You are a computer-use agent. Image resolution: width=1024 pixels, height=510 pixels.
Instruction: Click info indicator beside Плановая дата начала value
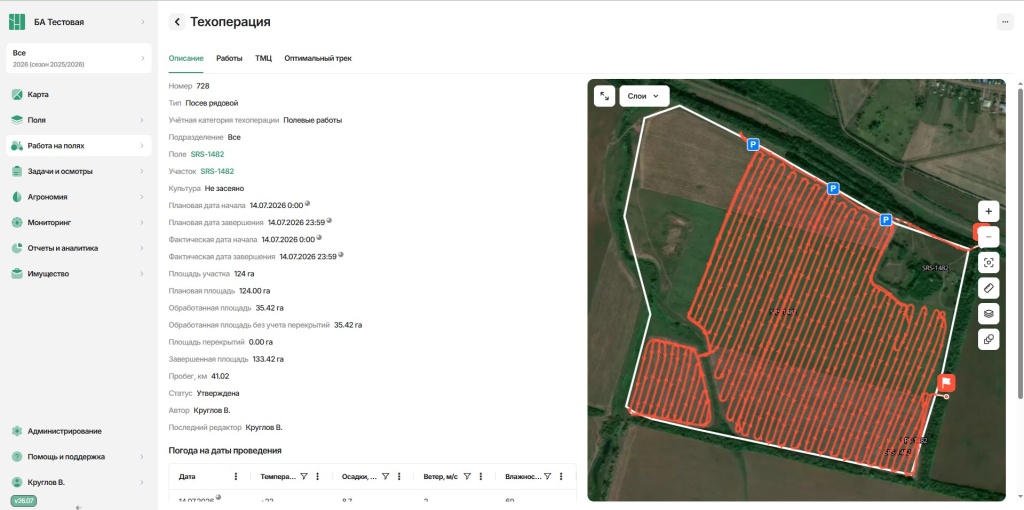coord(307,203)
